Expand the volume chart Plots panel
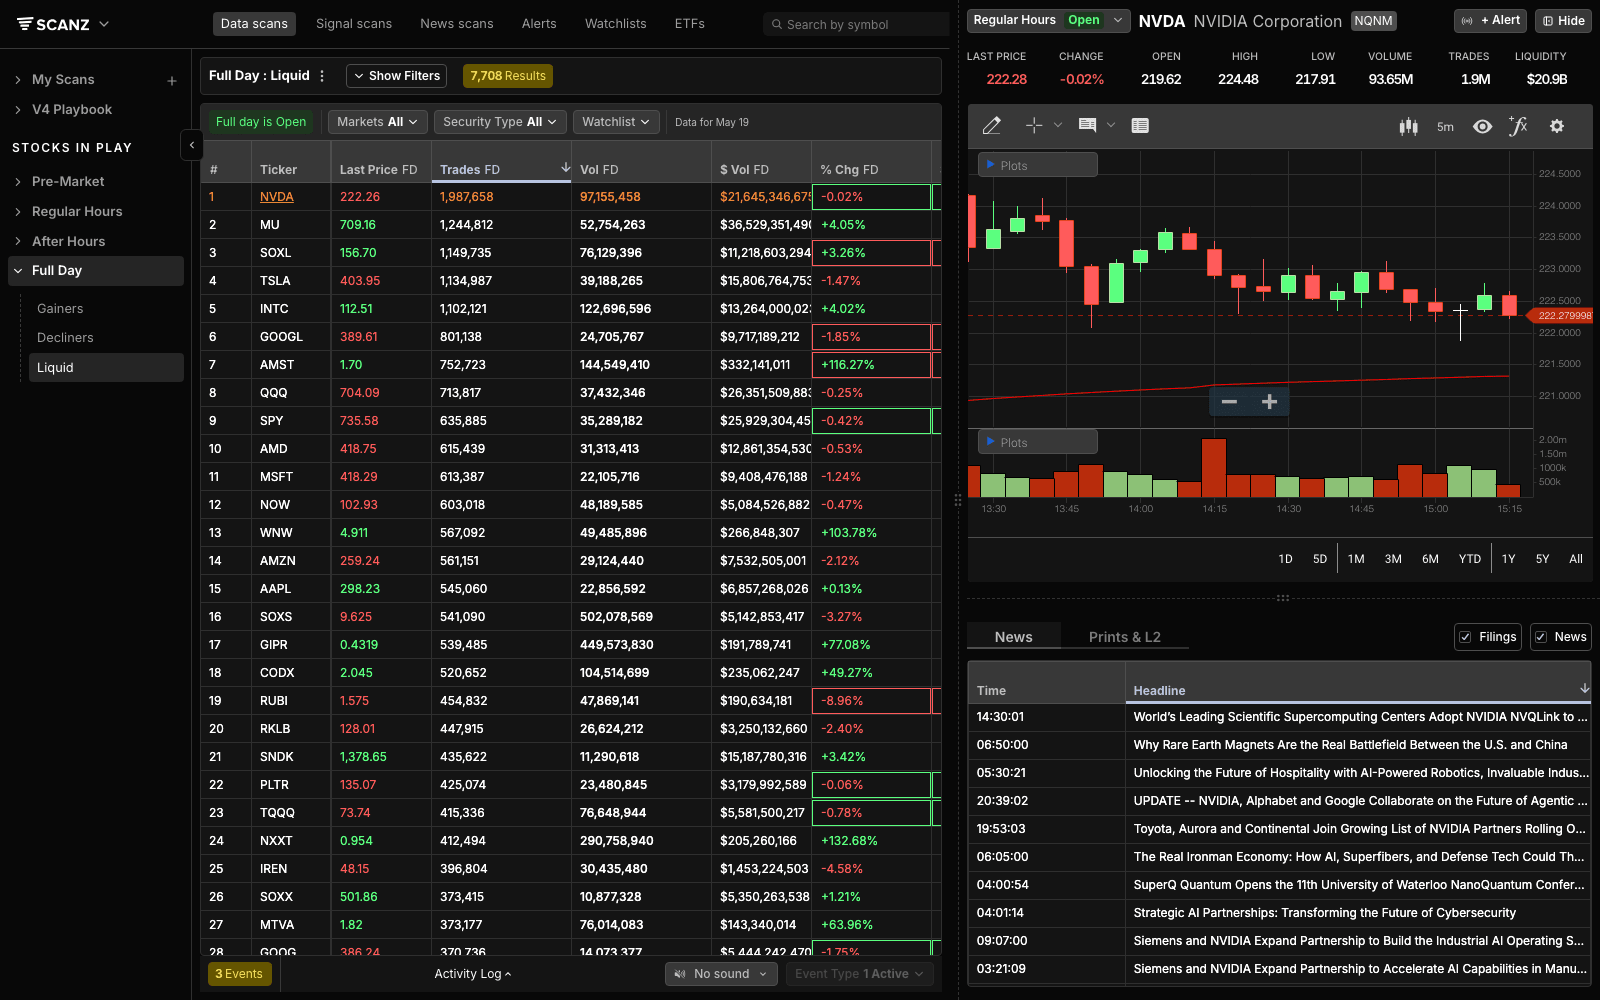The image size is (1600, 1000). click(x=1037, y=442)
